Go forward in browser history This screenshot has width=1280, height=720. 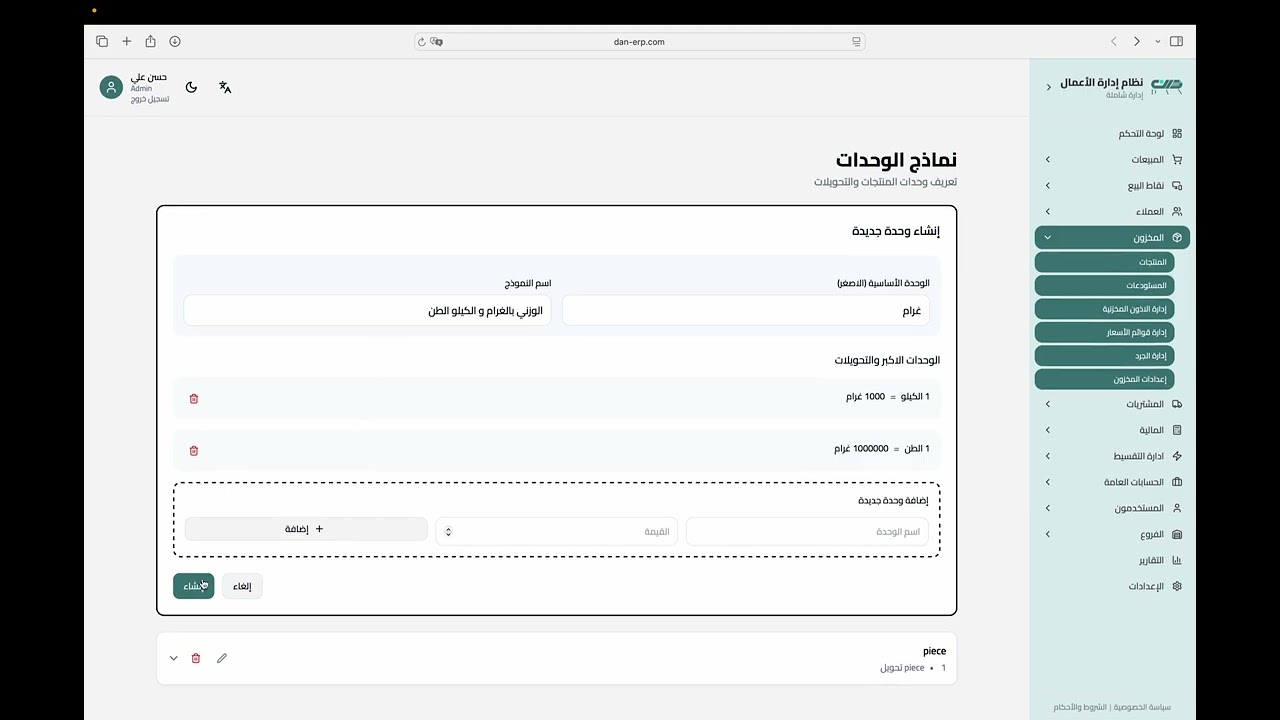coord(1136,41)
